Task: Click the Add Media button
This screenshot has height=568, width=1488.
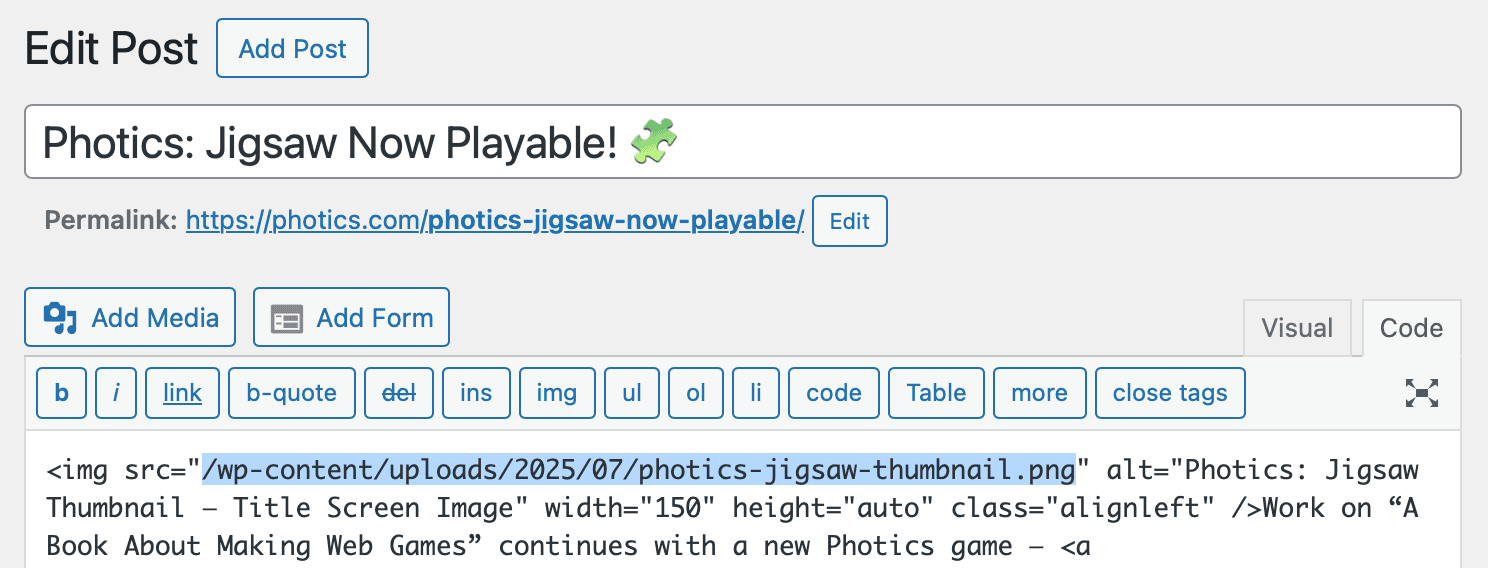Action: [x=130, y=318]
